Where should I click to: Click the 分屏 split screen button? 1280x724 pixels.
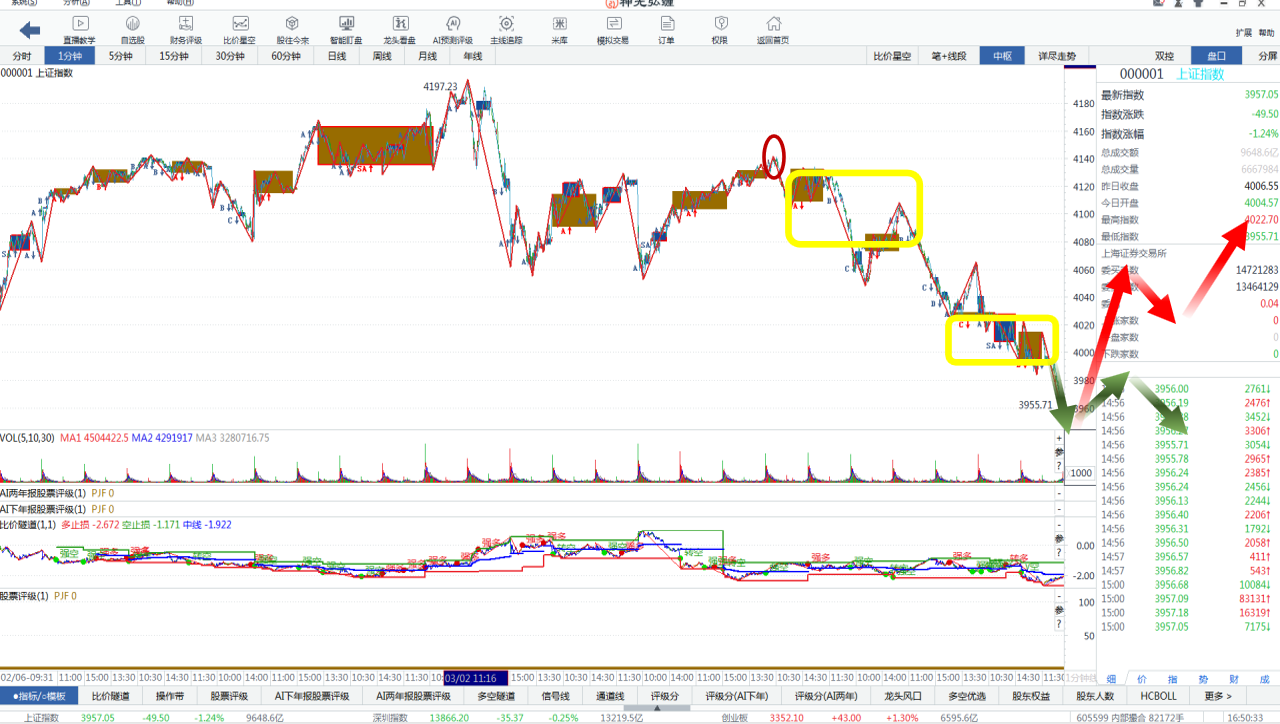(1267, 56)
